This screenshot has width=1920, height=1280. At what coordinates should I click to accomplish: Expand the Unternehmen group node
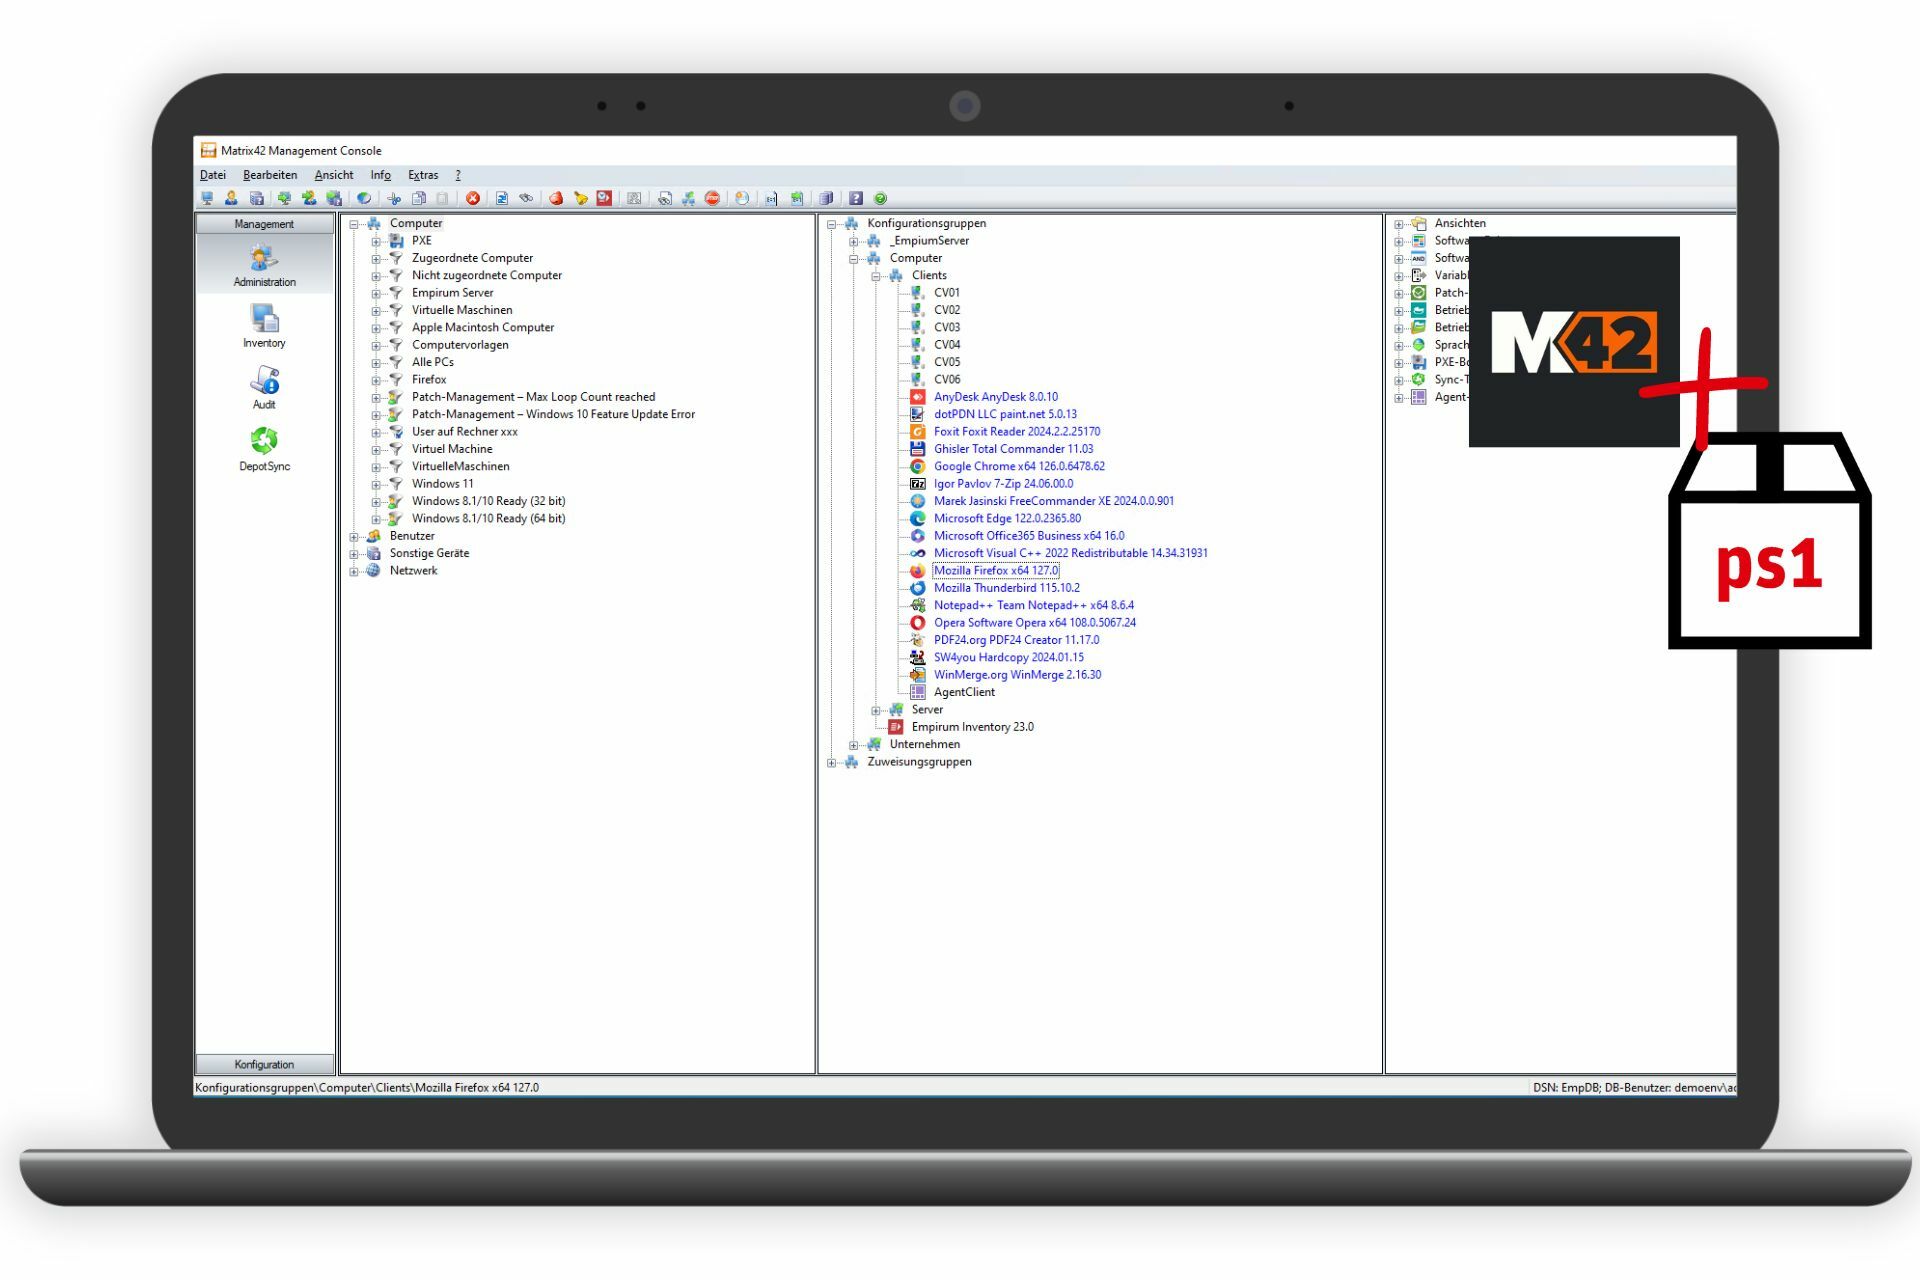(x=853, y=745)
